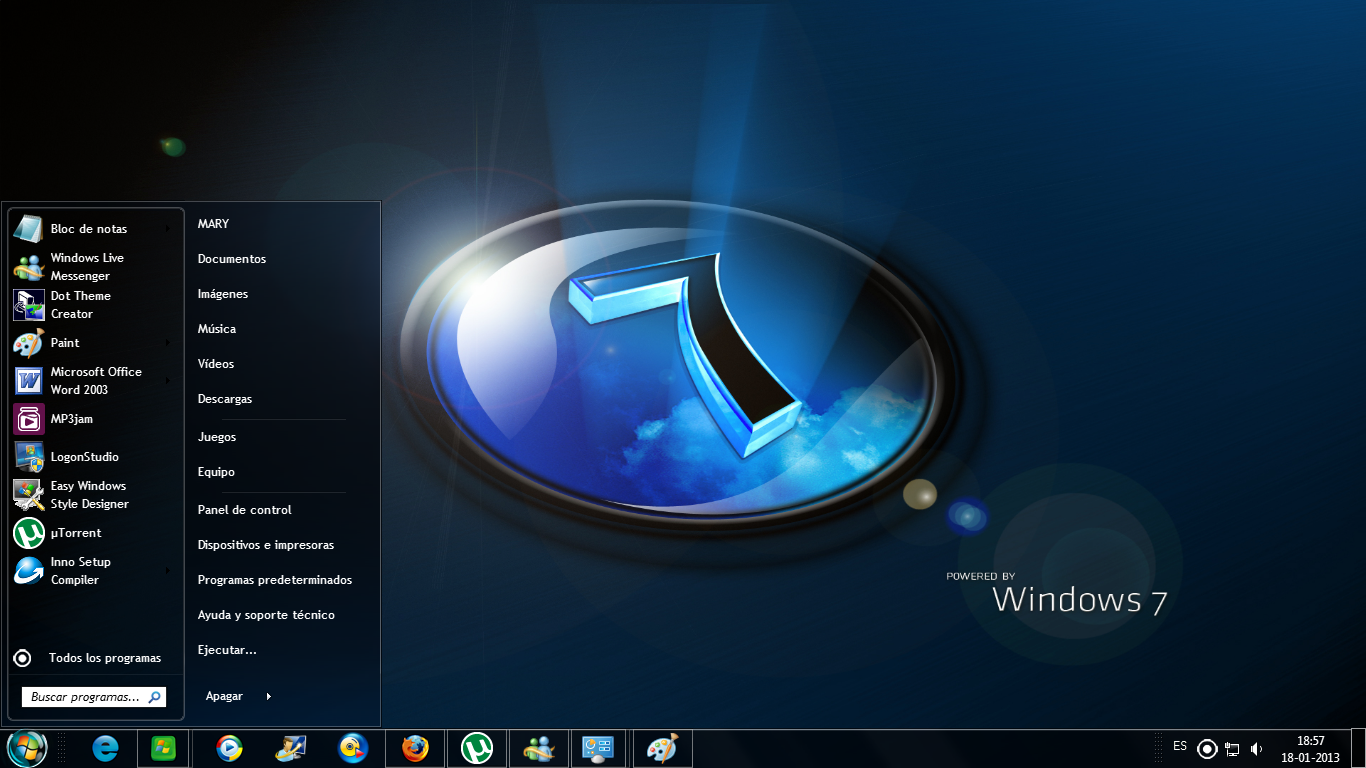The width and height of the screenshot is (1366, 768).
Task: Click the green Windows flag taskbar icon
Action: pos(163,748)
